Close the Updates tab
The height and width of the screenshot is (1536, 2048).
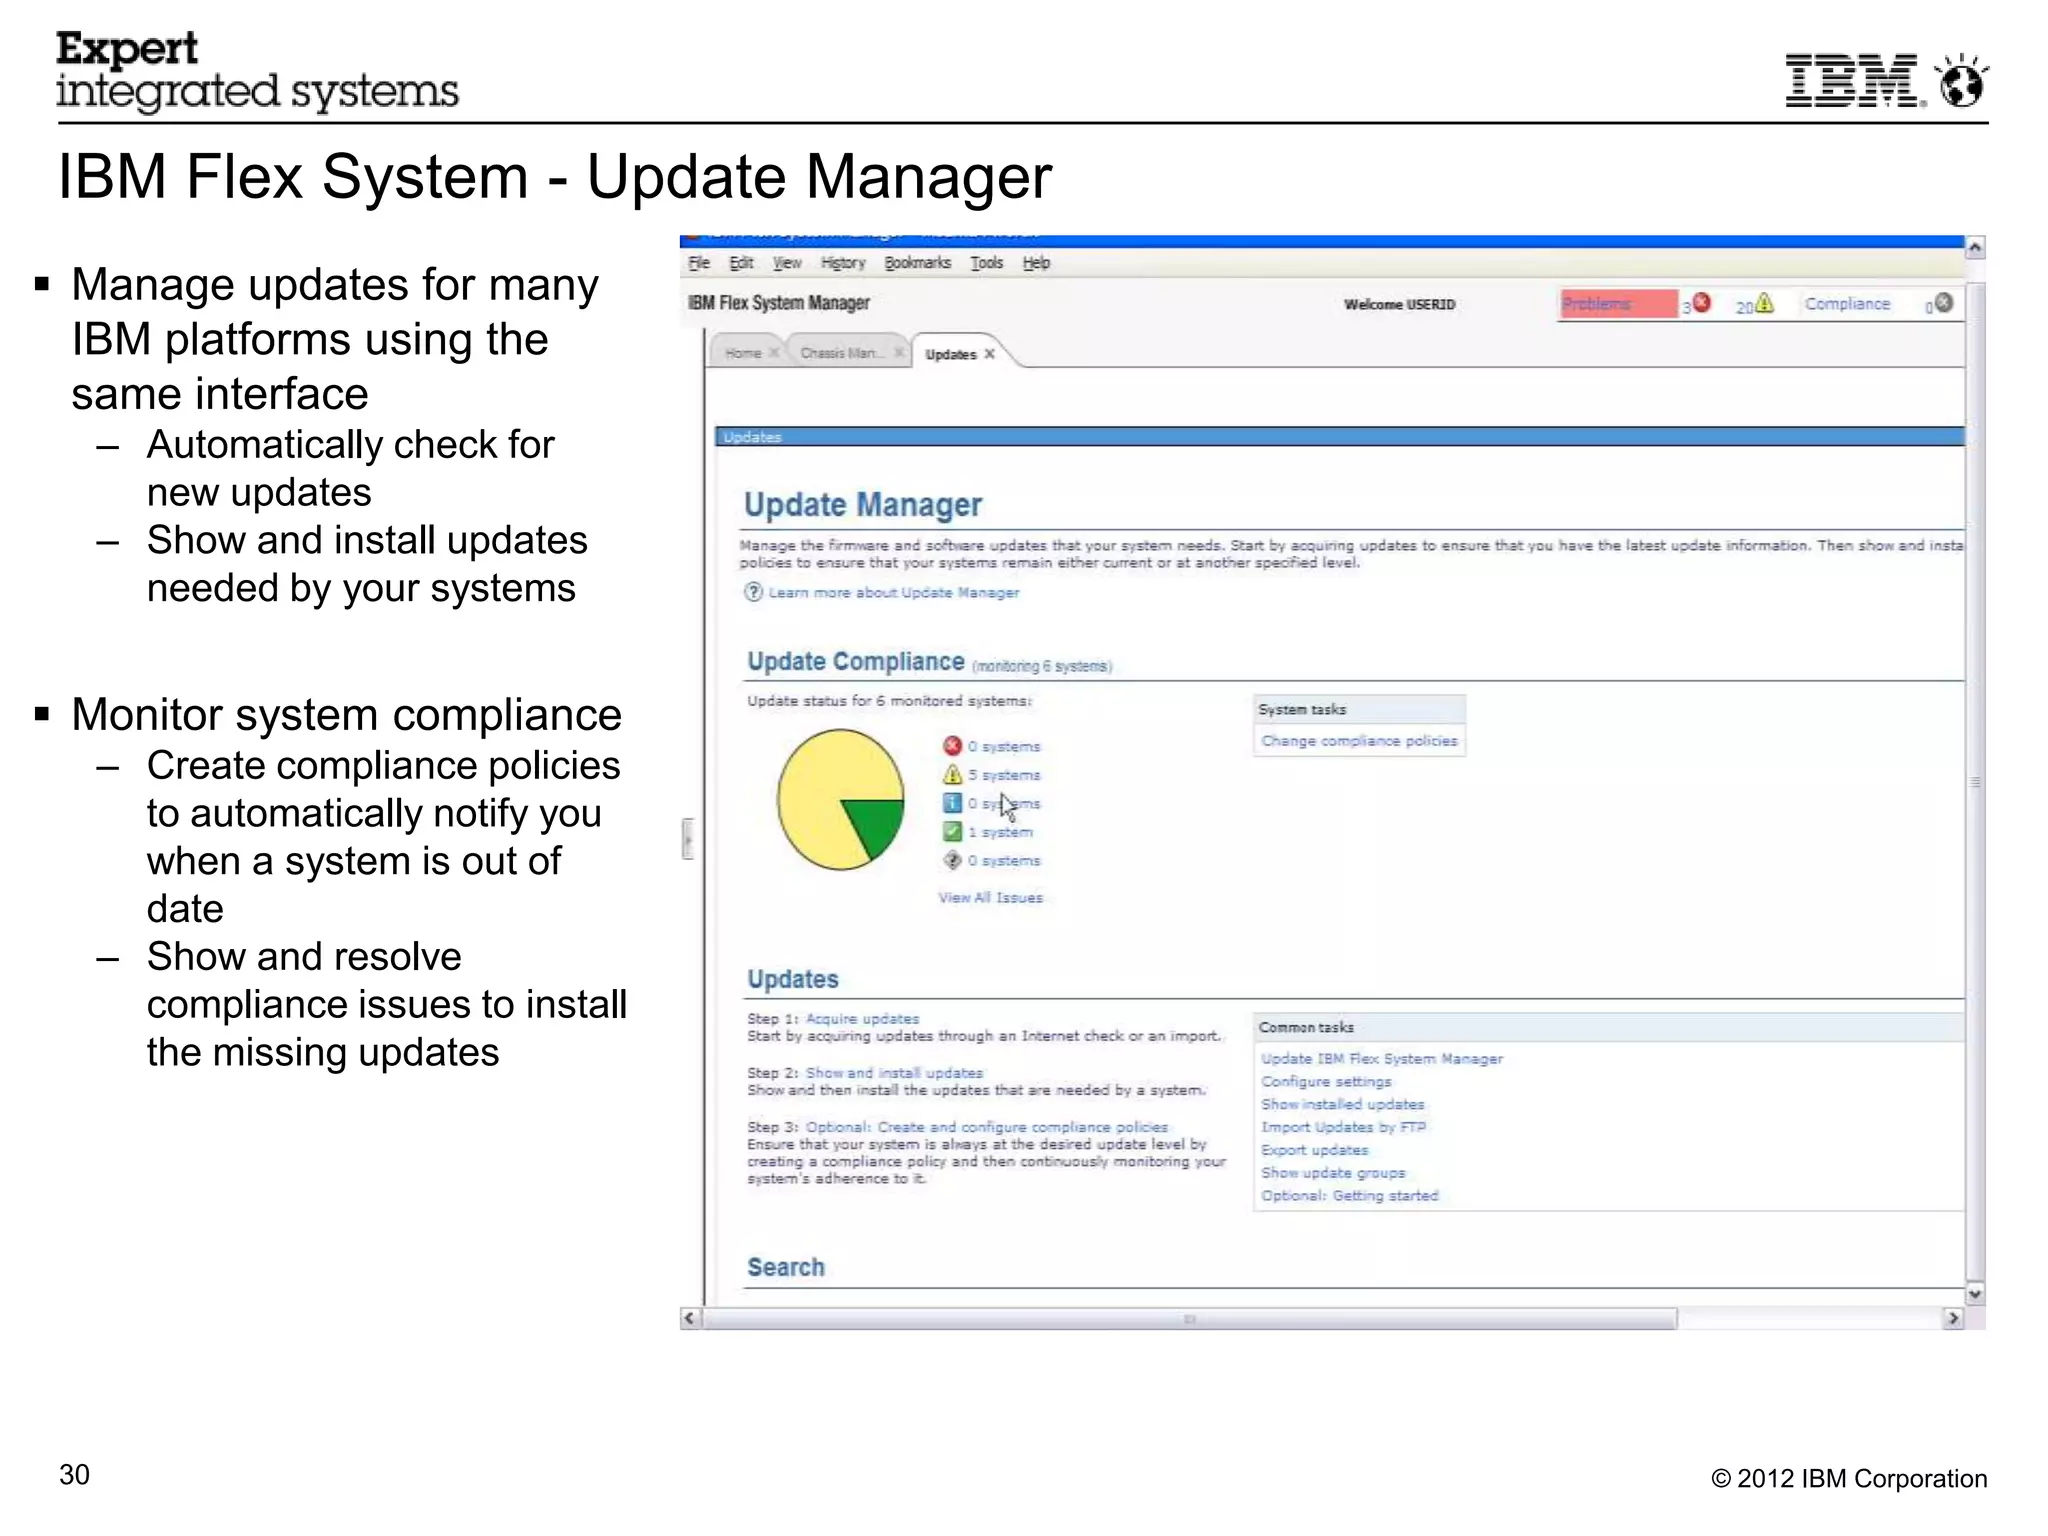click(x=989, y=354)
